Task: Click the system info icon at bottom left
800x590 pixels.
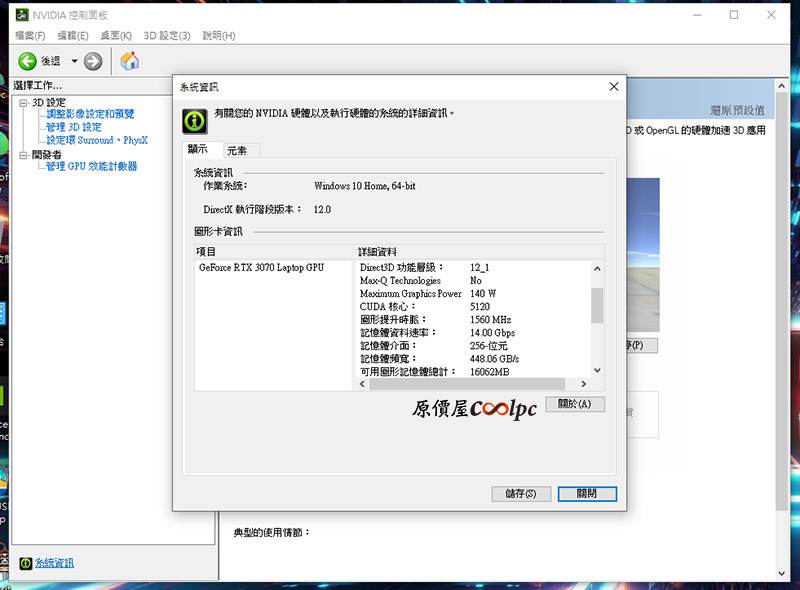Action: [x=26, y=563]
